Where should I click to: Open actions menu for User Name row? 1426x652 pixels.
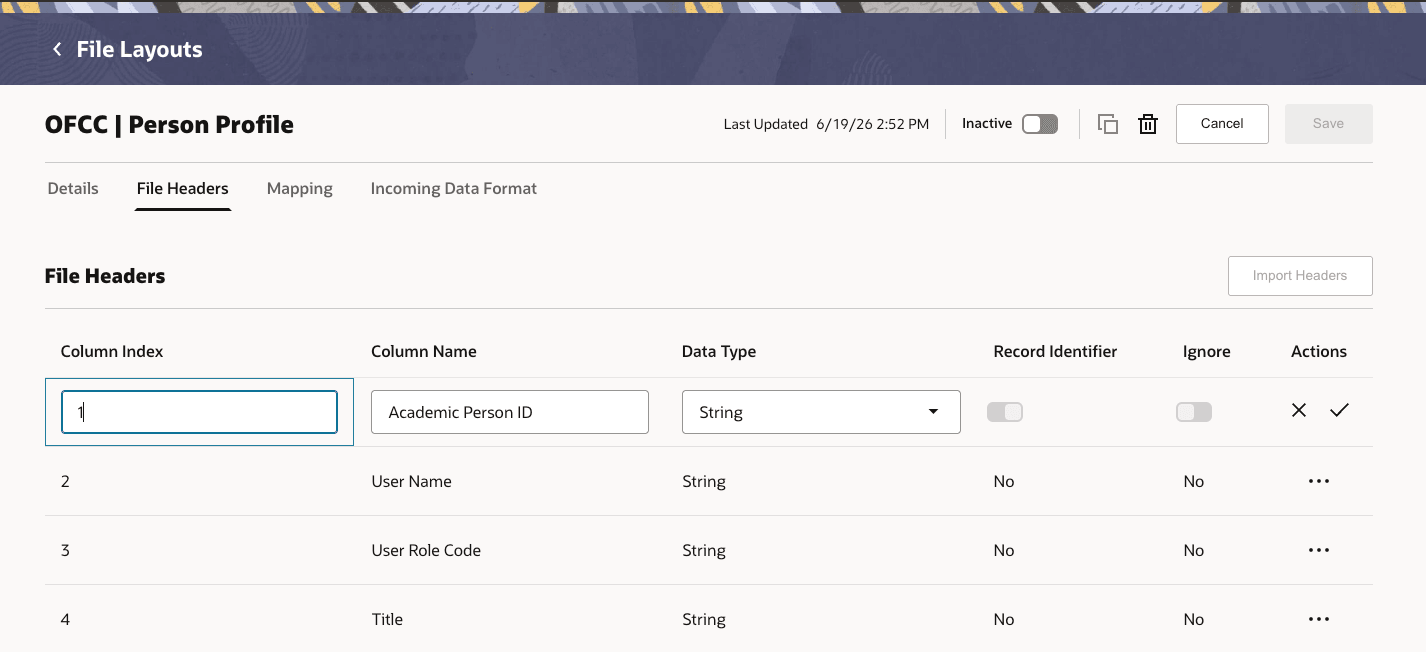pos(1319,481)
